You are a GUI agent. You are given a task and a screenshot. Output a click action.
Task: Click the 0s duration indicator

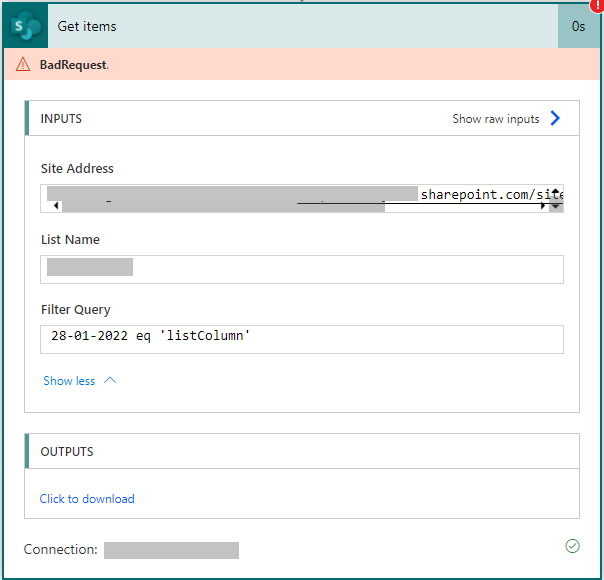point(578,26)
